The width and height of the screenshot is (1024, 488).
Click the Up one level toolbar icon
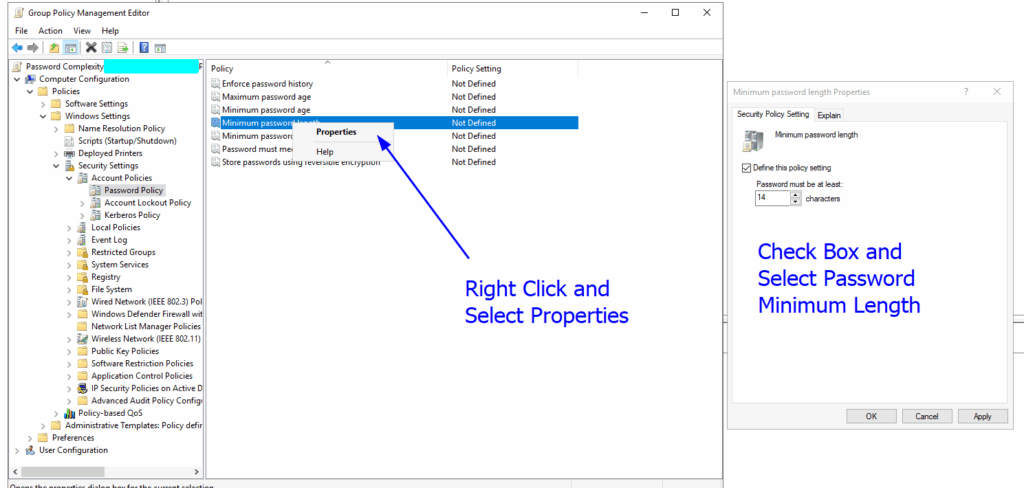tap(54, 47)
